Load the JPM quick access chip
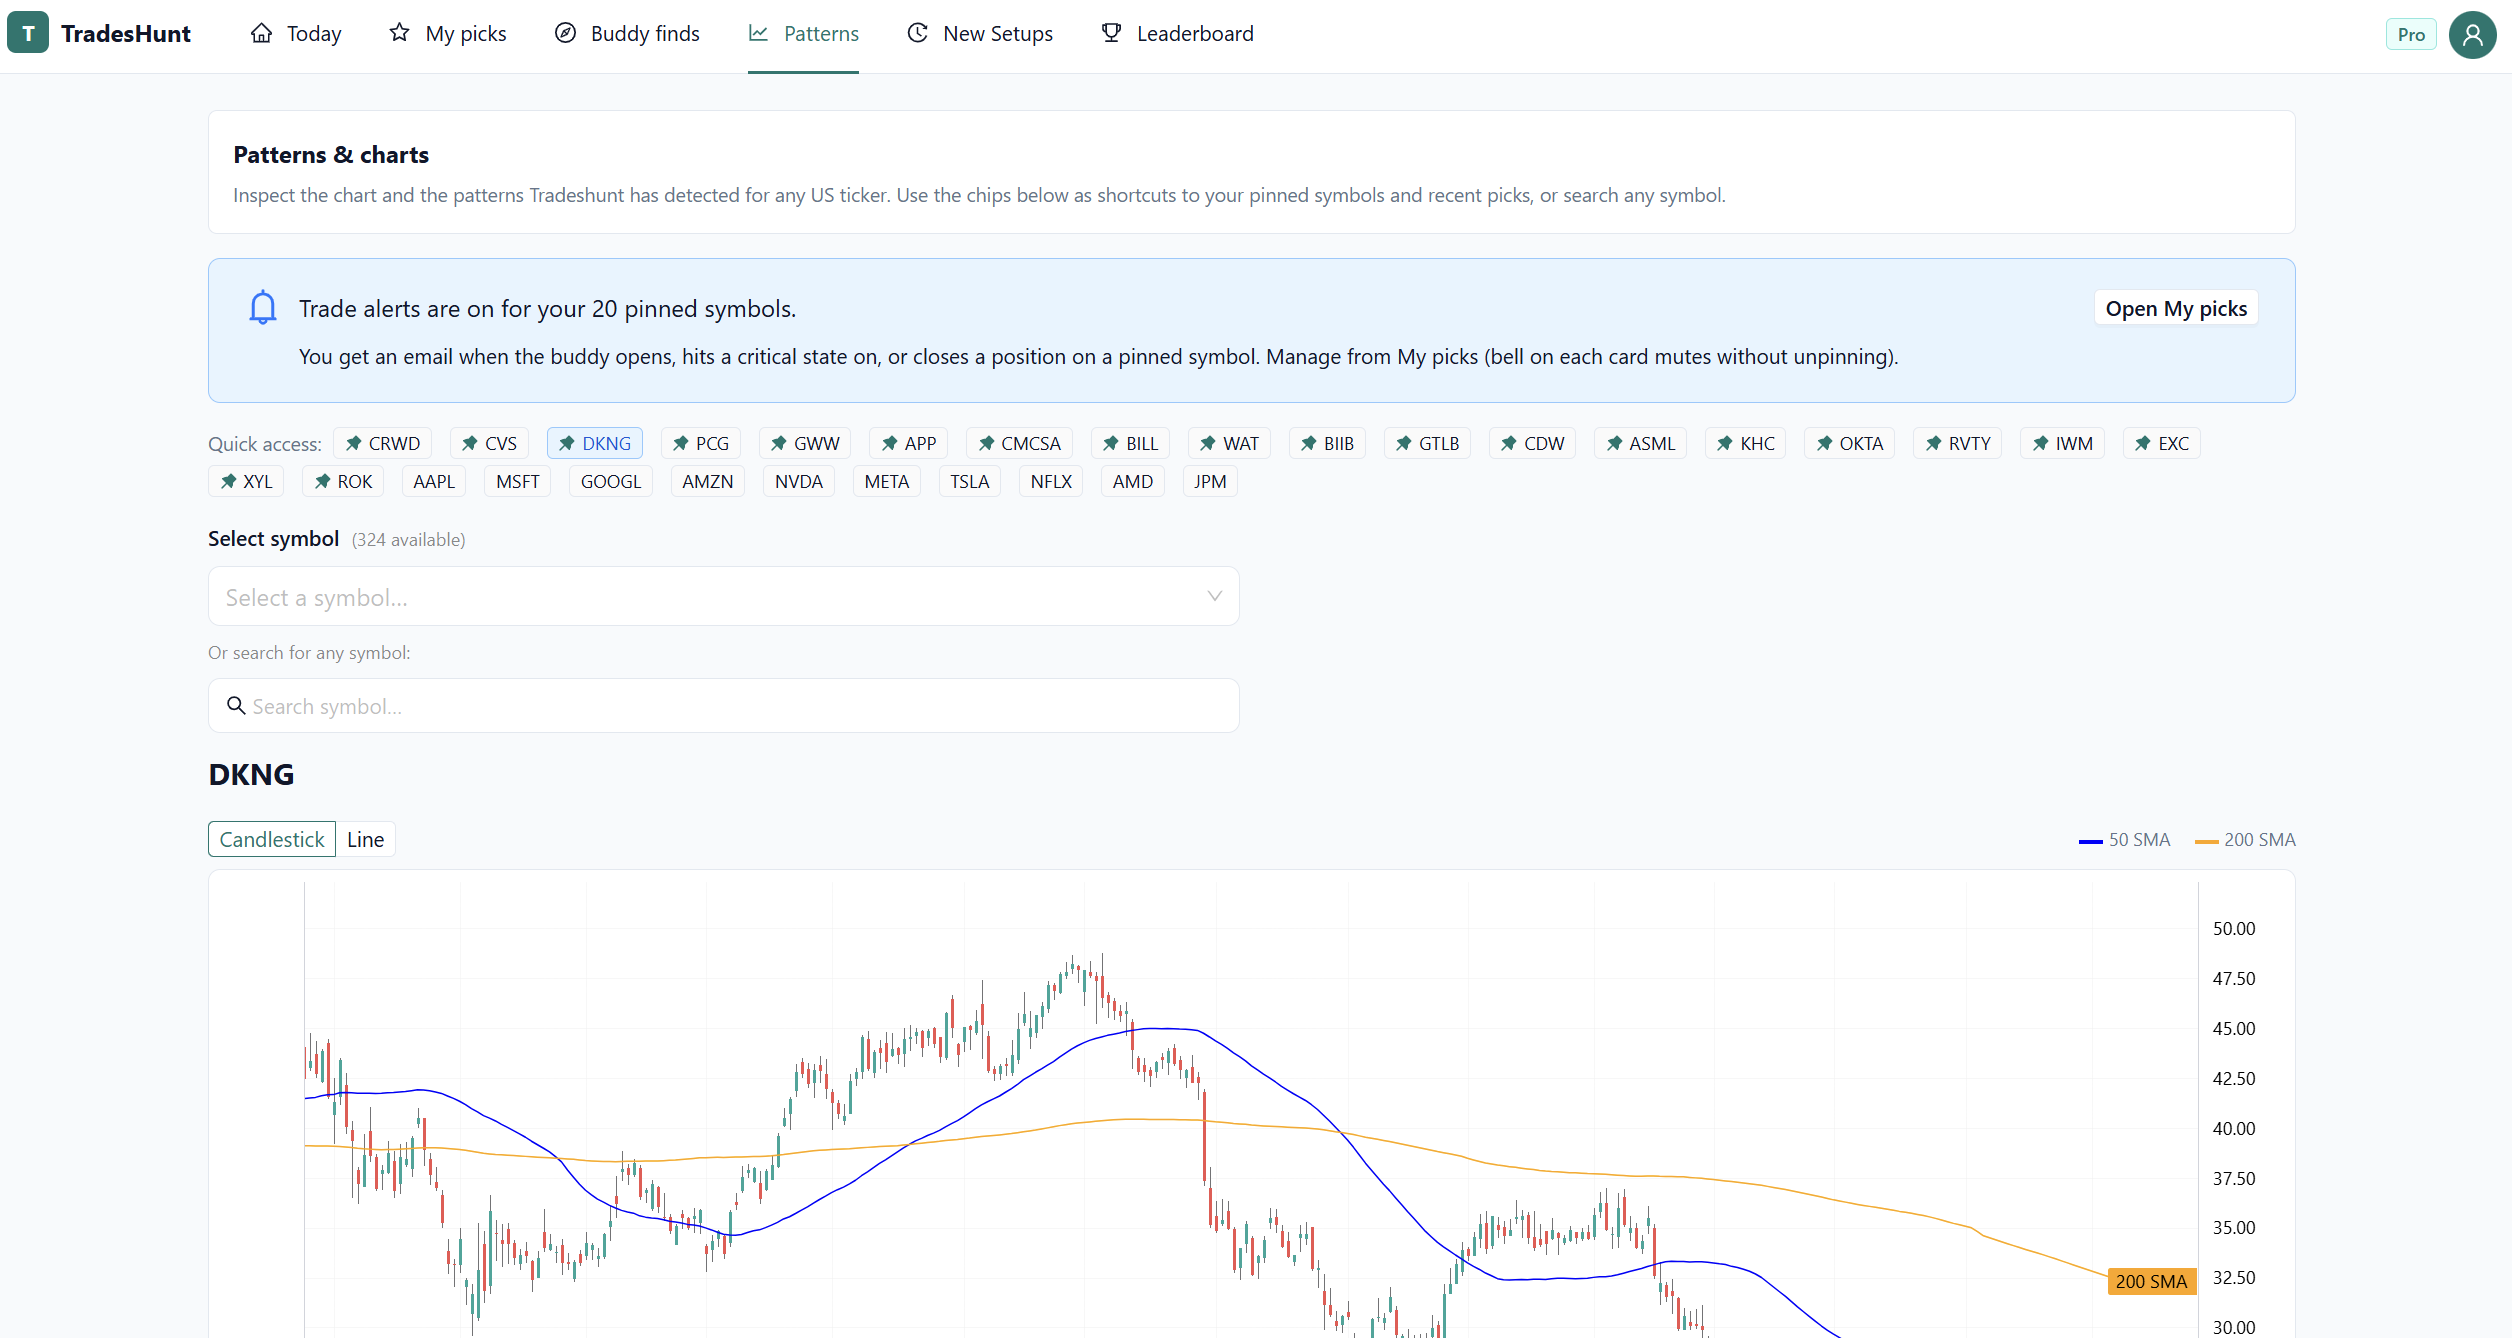 coord(1210,481)
